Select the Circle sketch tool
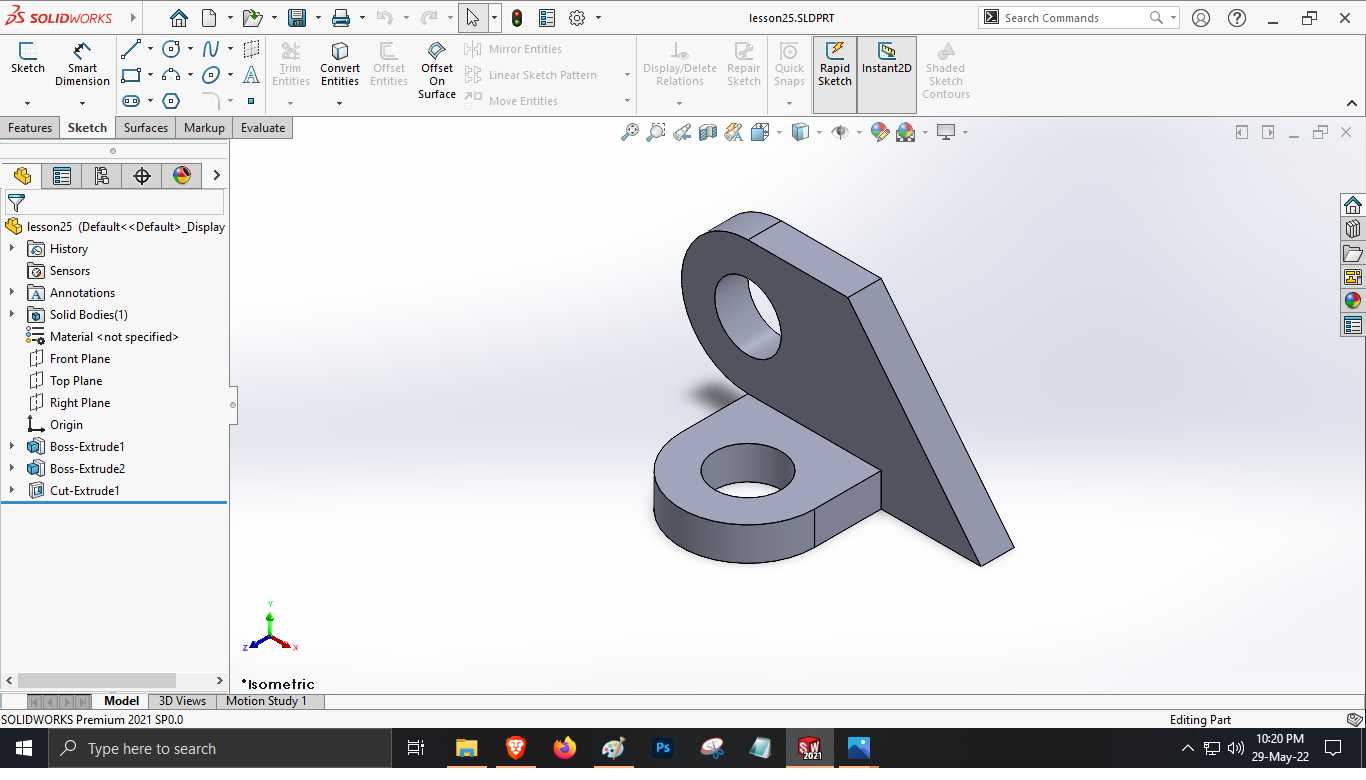The height and width of the screenshot is (780, 1366). pyautogui.click(x=171, y=49)
